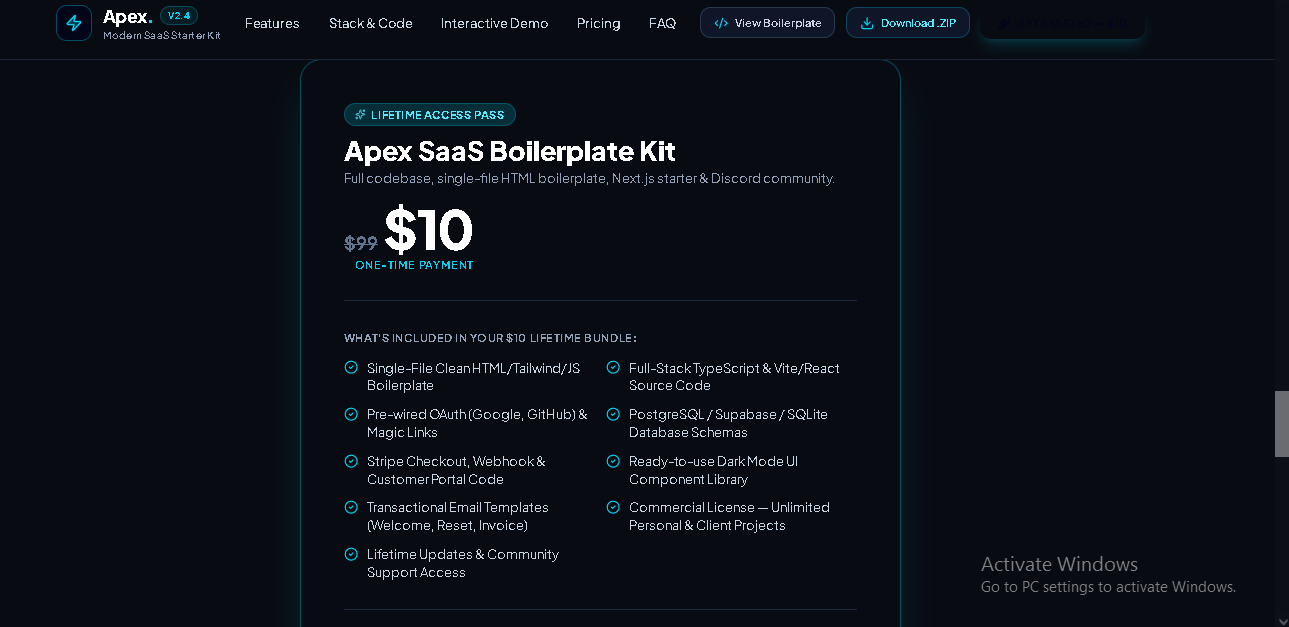
Task: Click 'Ready-to-use Dark Mode UI Component Library' text
Action: pos(713,470)
